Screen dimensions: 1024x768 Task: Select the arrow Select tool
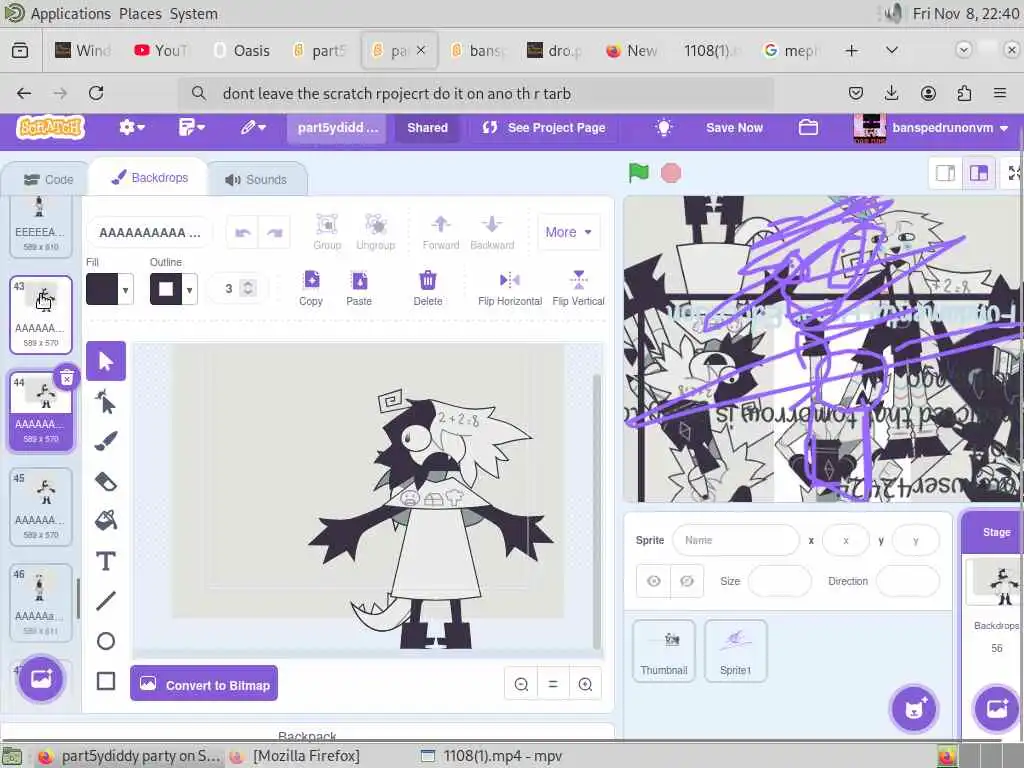tap(106, 360)
